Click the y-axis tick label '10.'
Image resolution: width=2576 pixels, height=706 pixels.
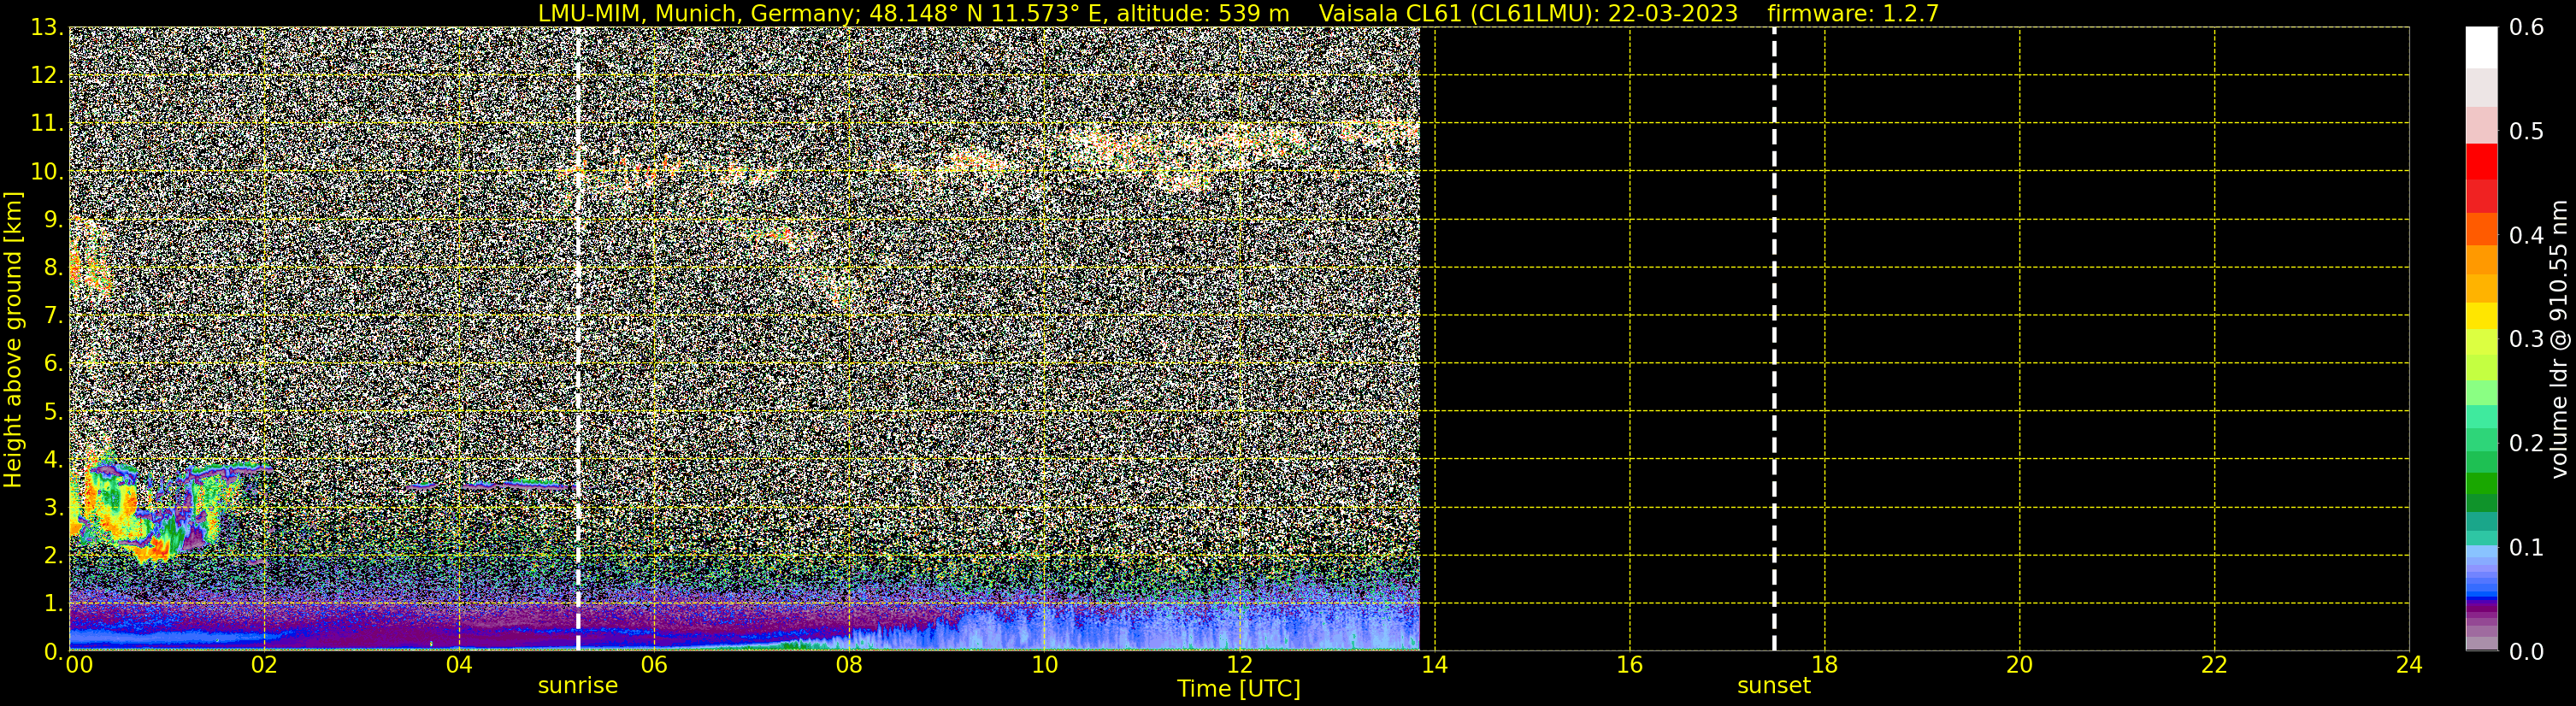point(47,171)
